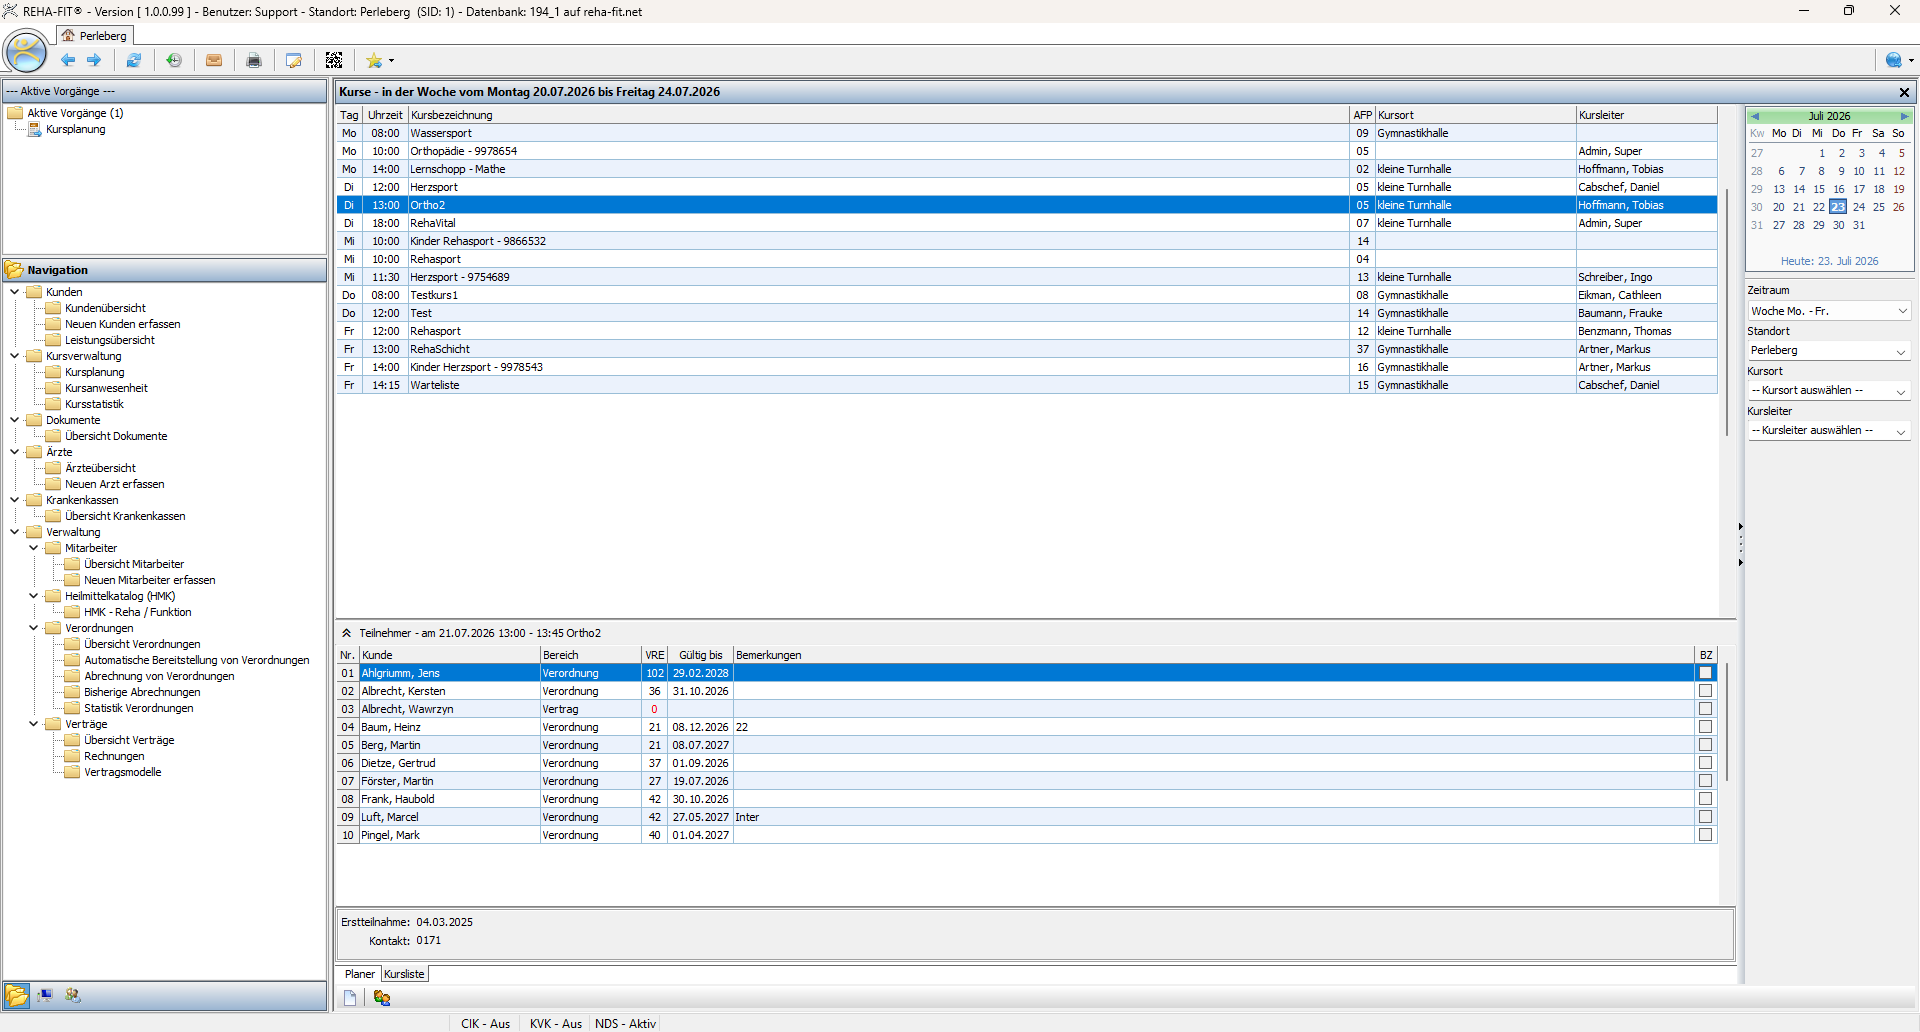Sort courses by the Kursleiter column header
Screen dimensions: 1920x1032
[1646, 115]
